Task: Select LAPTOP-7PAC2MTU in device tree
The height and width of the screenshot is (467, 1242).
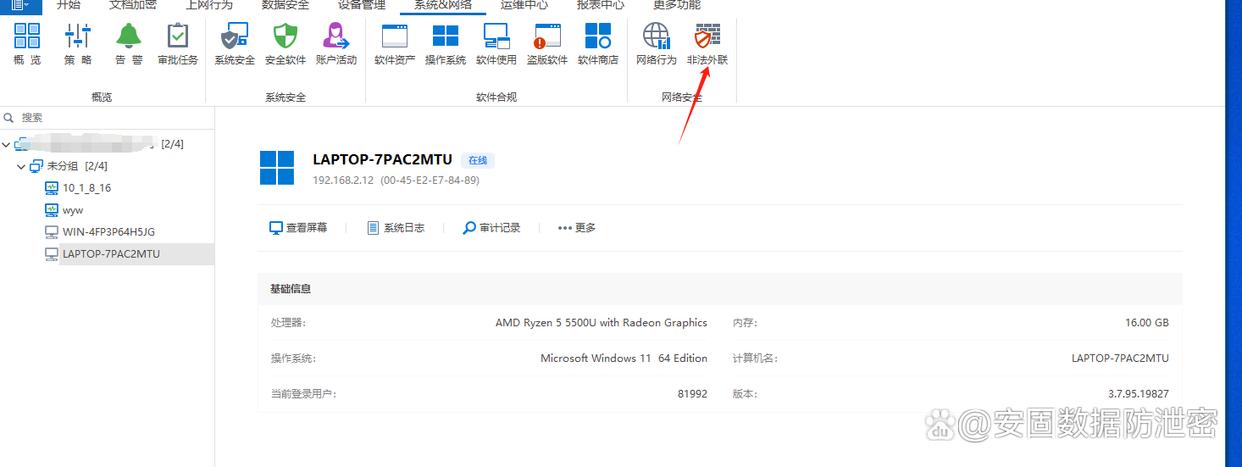Action: (111, 254)
